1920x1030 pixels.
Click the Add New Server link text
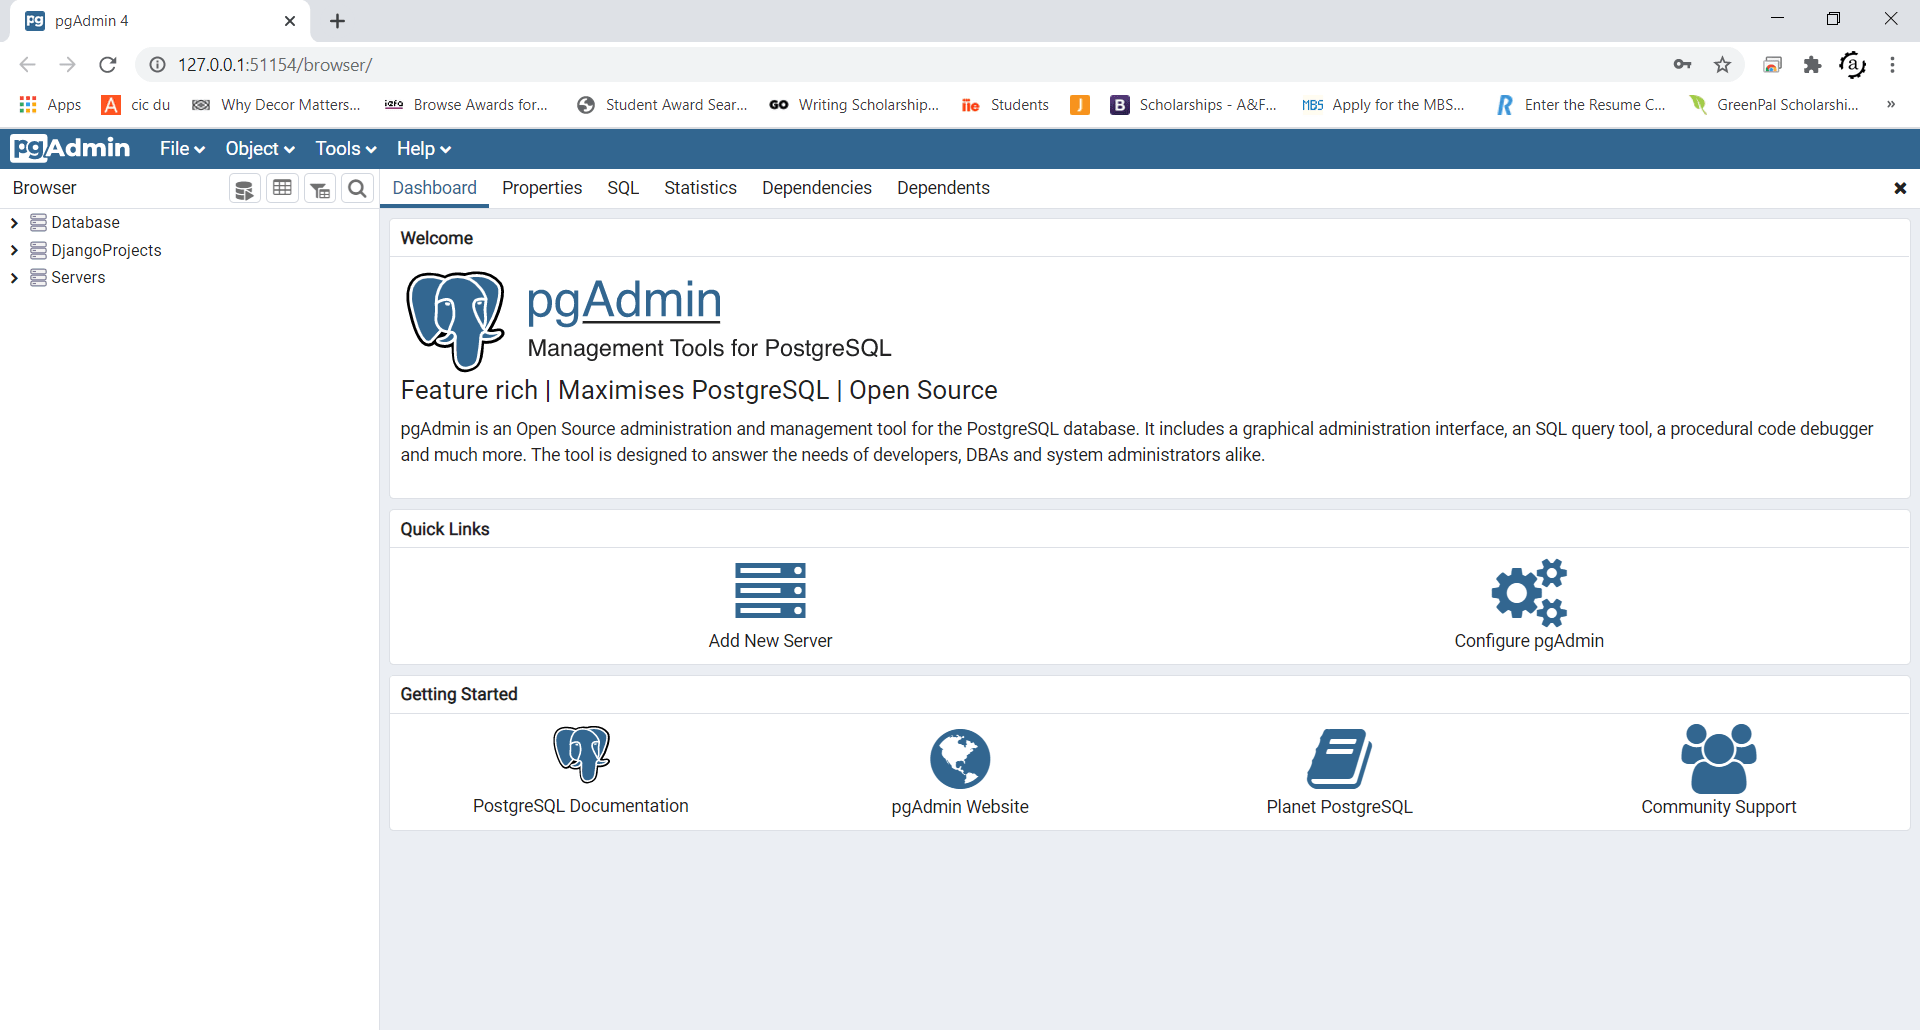point(770,641)
